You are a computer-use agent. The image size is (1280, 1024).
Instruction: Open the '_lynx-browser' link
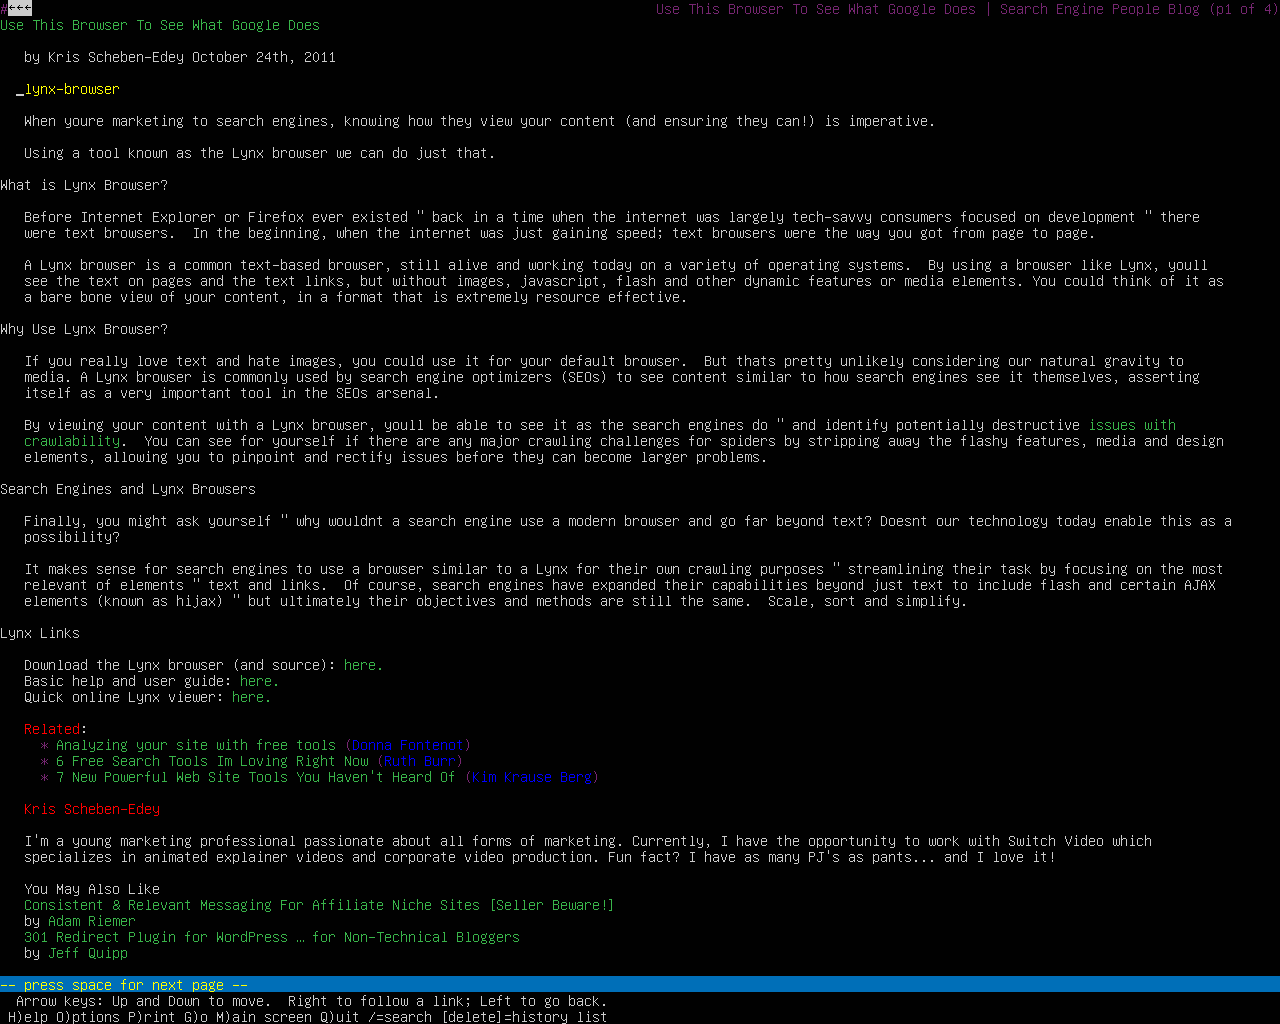coord(68,89)
